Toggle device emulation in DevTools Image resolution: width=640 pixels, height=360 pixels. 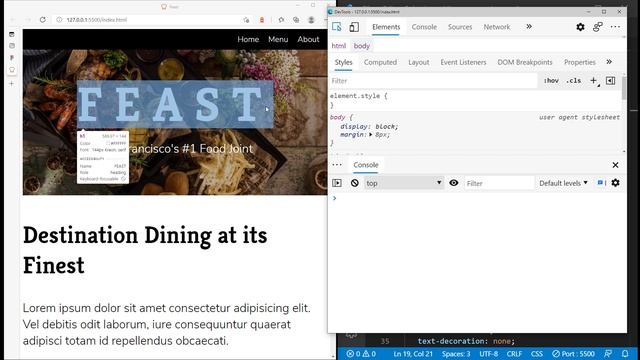(354, 27)
